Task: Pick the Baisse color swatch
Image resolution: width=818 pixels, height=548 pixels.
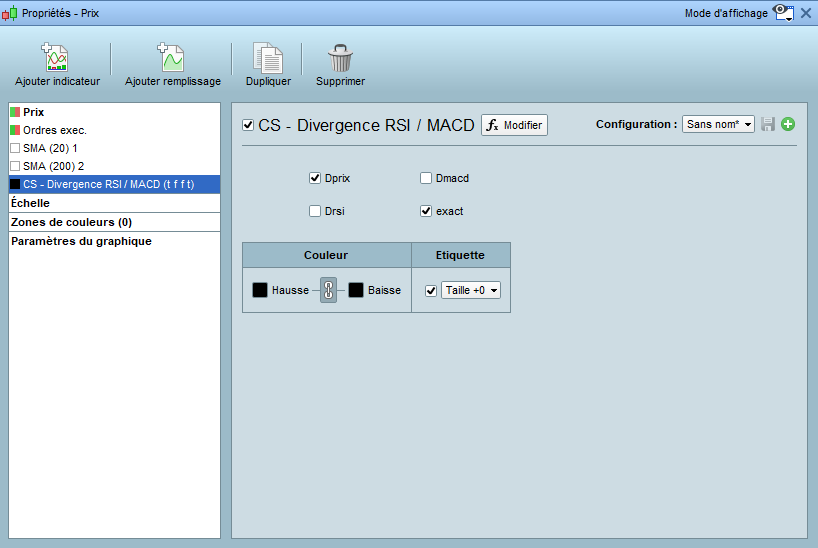Action: (x=356, y=290)
